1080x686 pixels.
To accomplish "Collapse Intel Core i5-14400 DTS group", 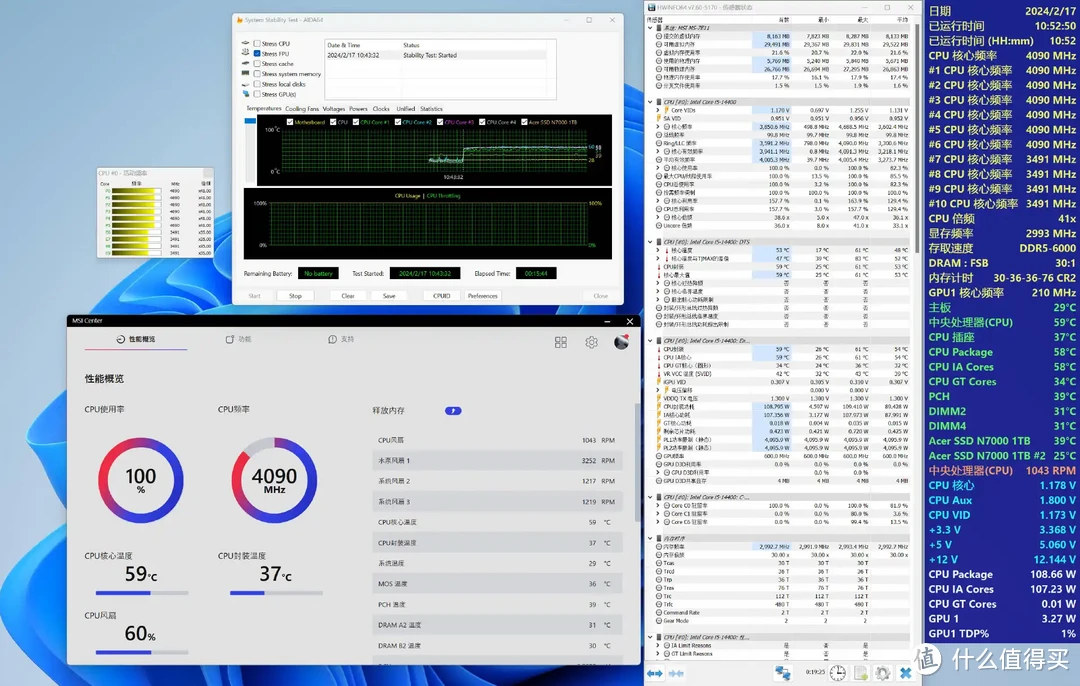I will [650, 242].
